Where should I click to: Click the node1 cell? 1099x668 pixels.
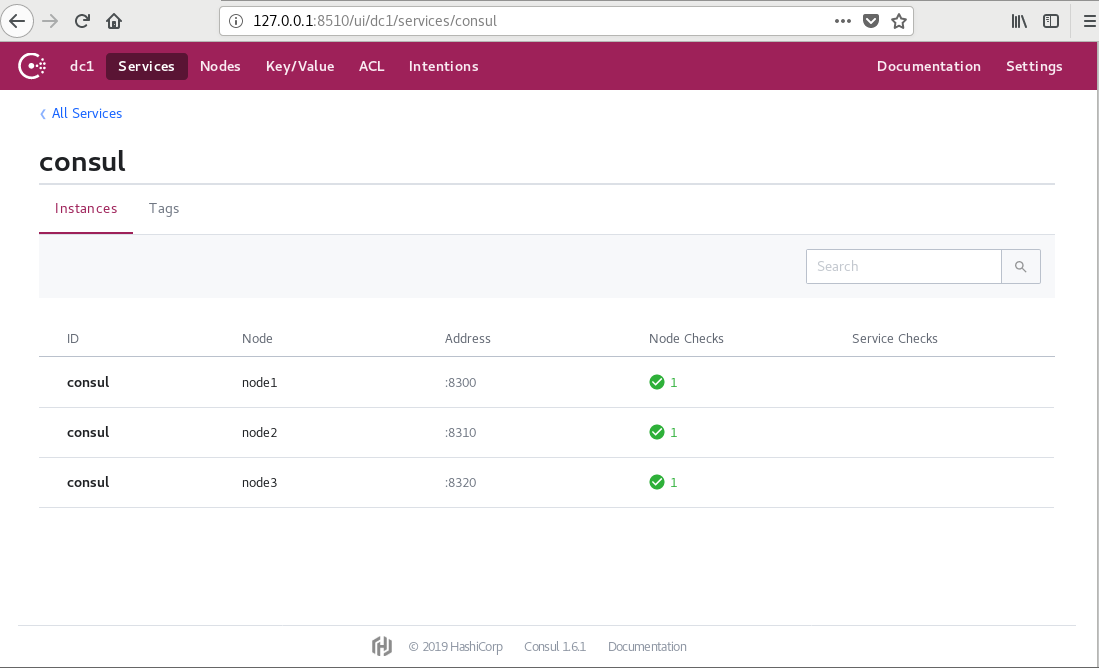coord(259,382)
